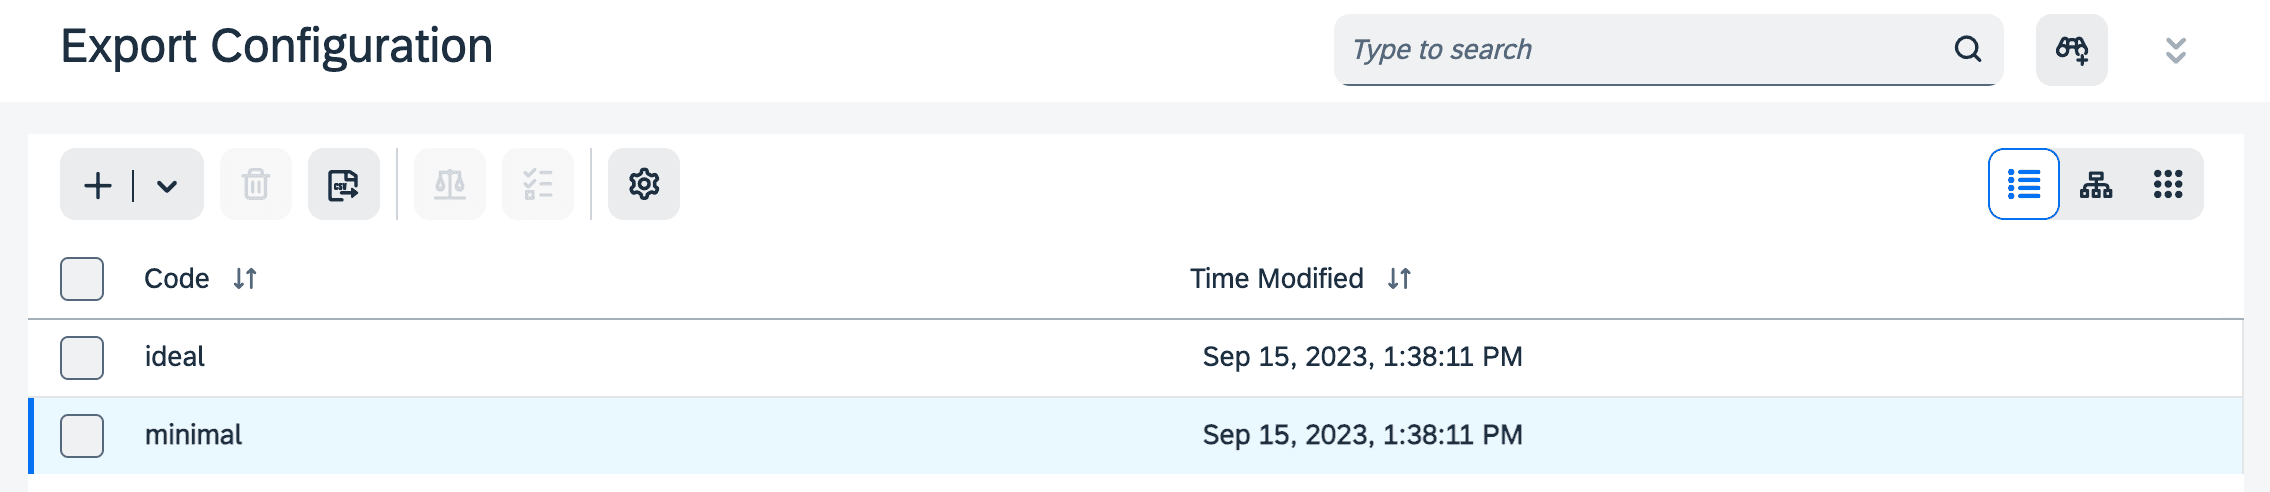
Task: Click the delete trash icon
Action: click(x=256, y=185)
